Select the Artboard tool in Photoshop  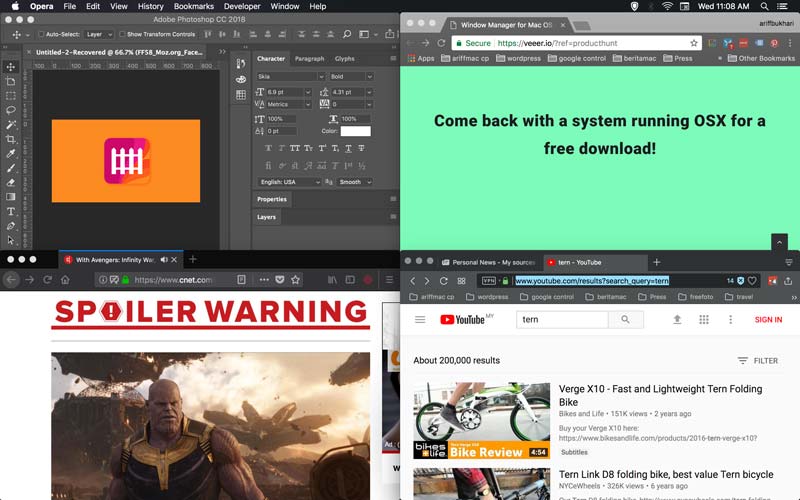pyautogui.click(x=11, y=82)
